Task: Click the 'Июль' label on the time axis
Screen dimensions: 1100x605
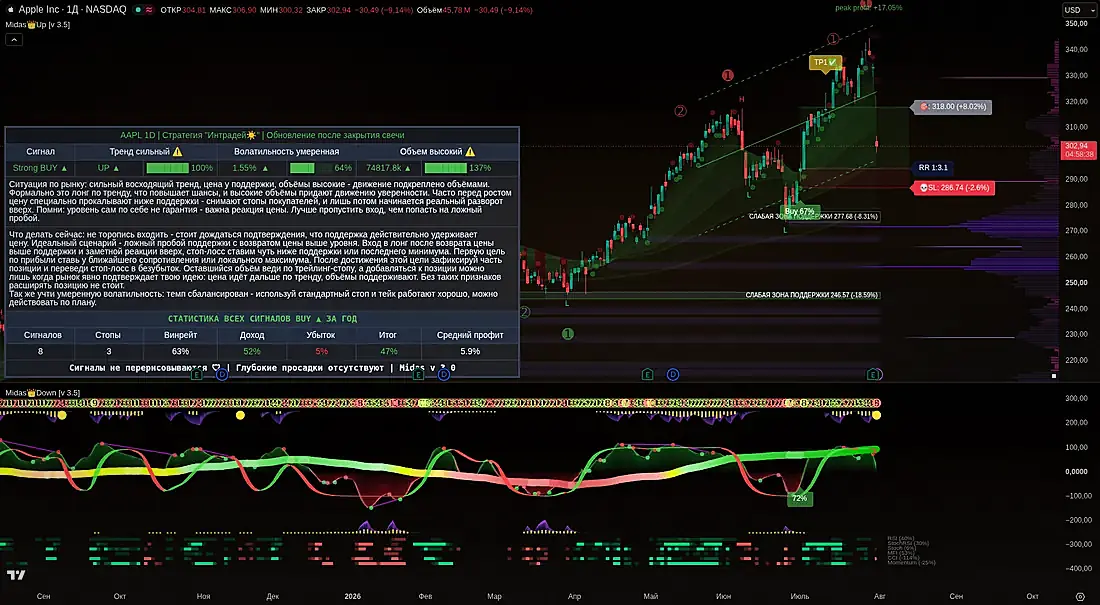Action: coord(800,597)
